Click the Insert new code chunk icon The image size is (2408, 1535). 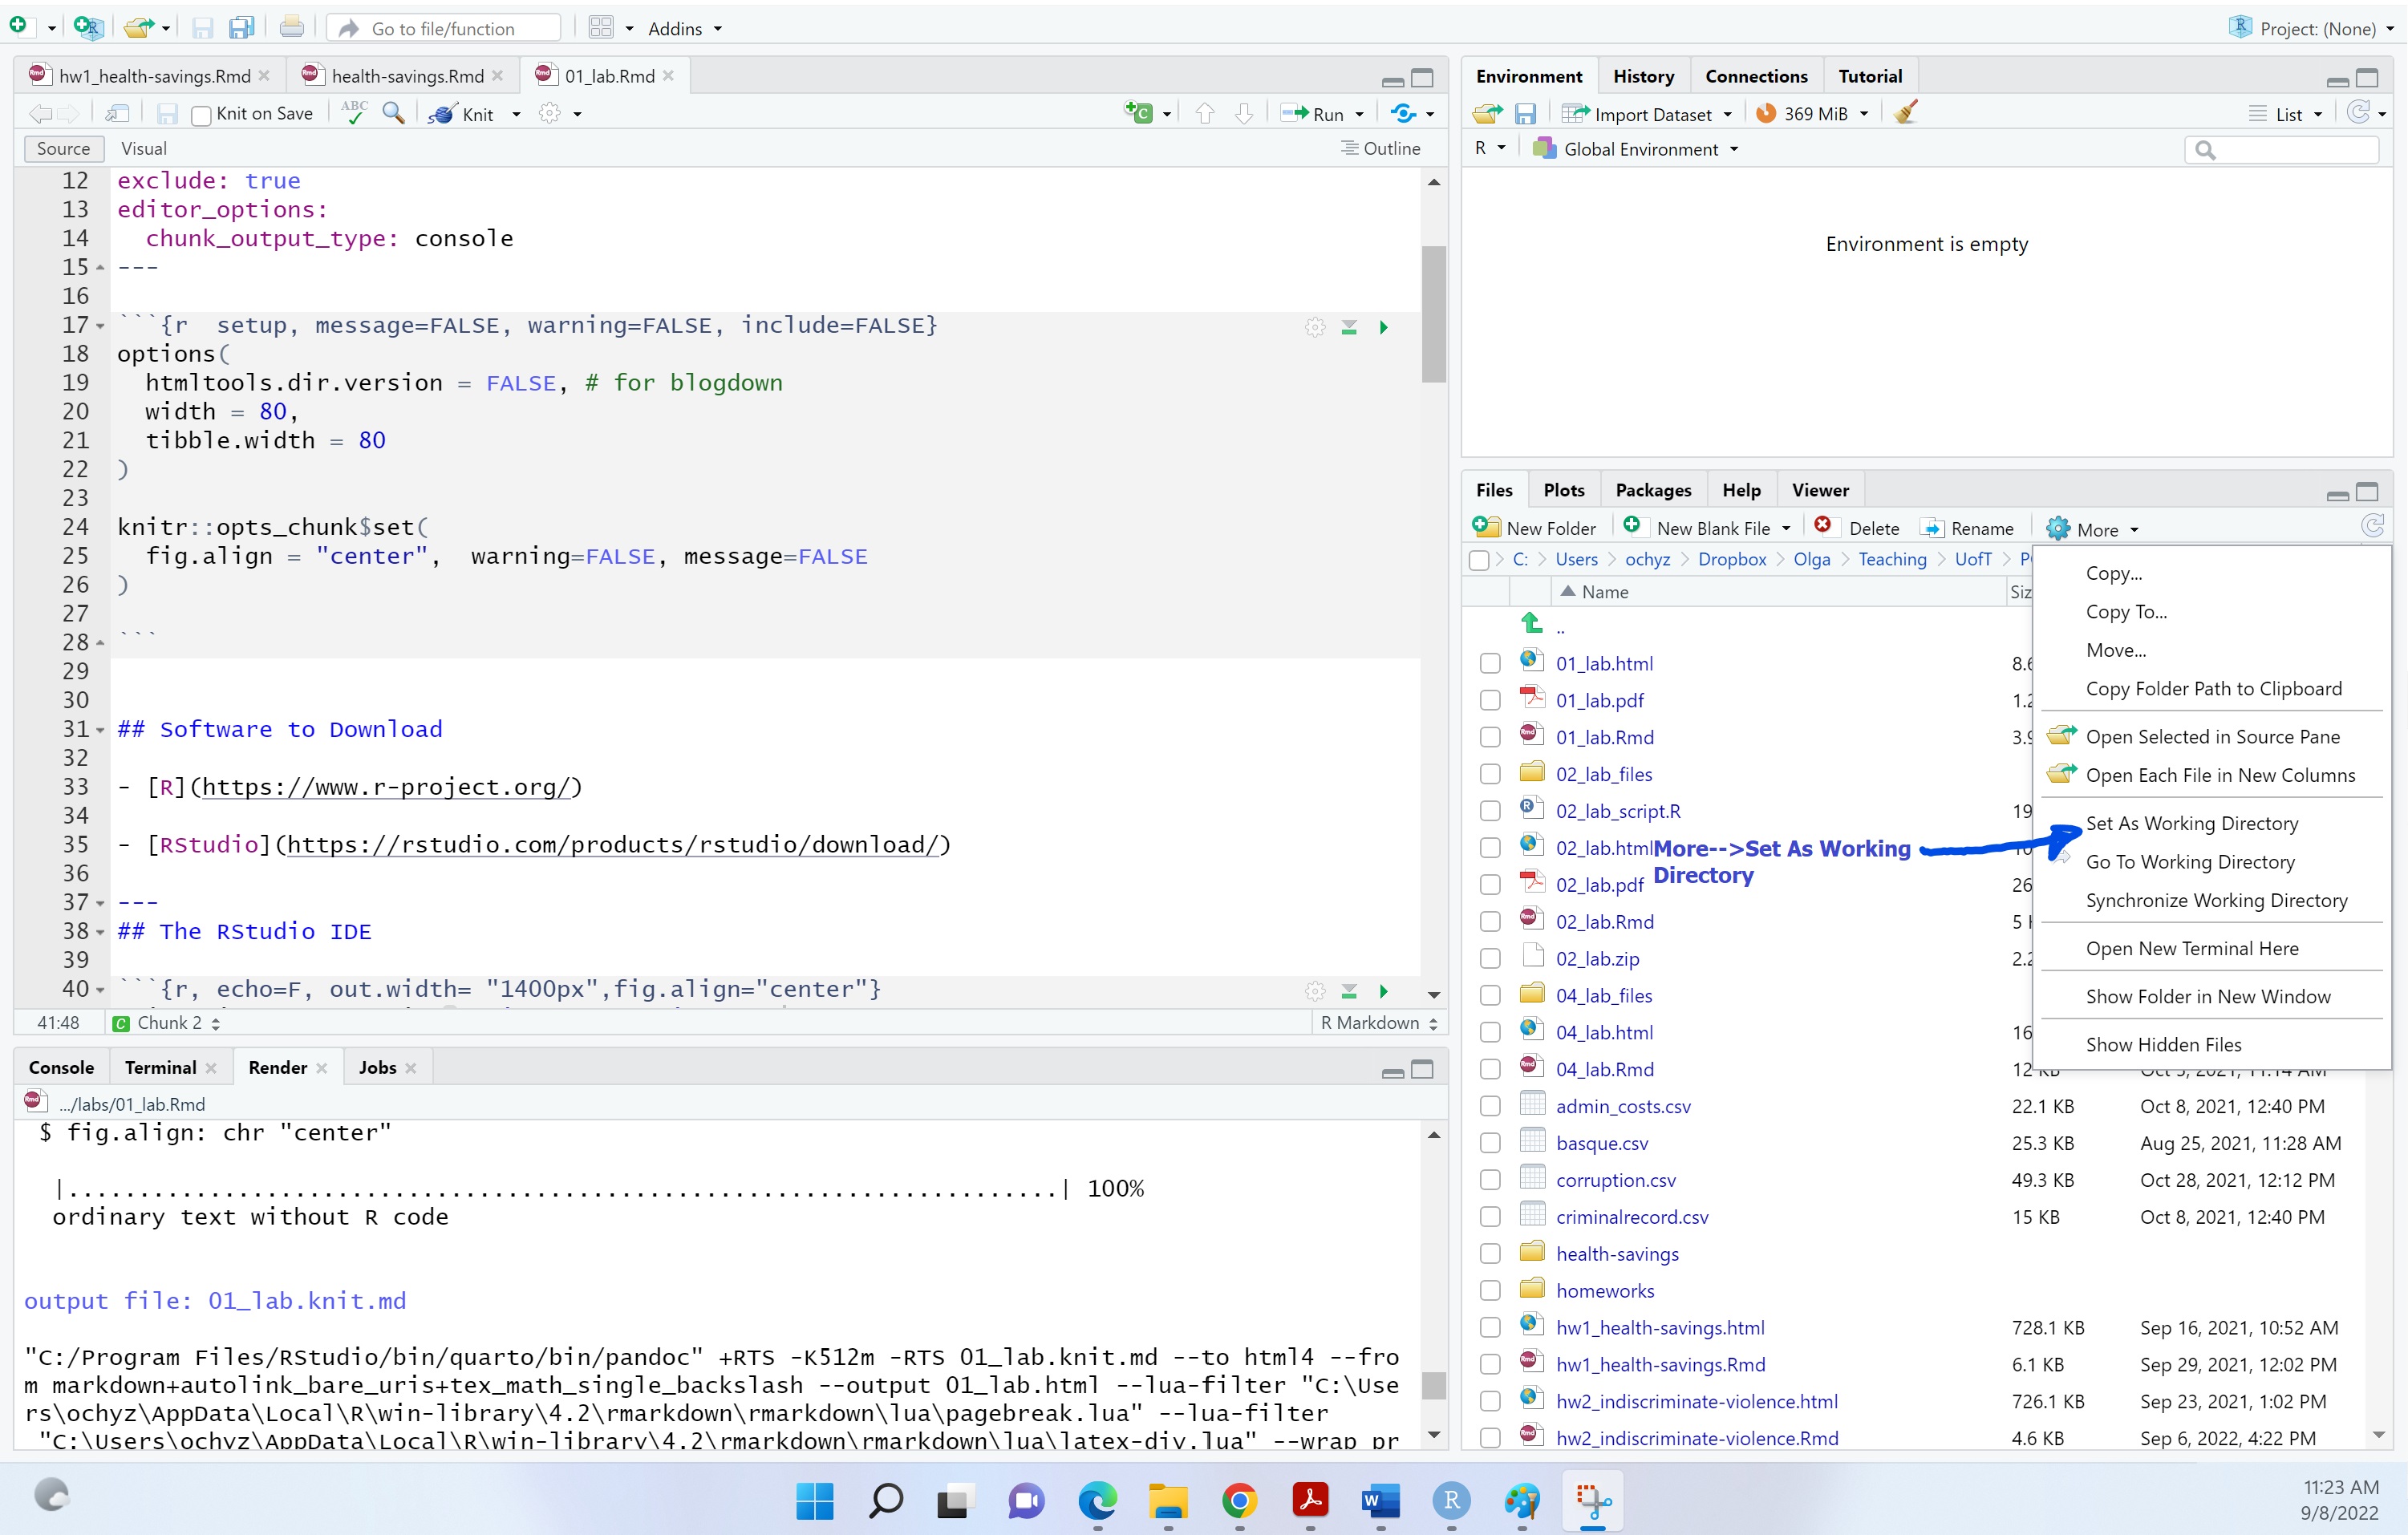[1138, 113]
